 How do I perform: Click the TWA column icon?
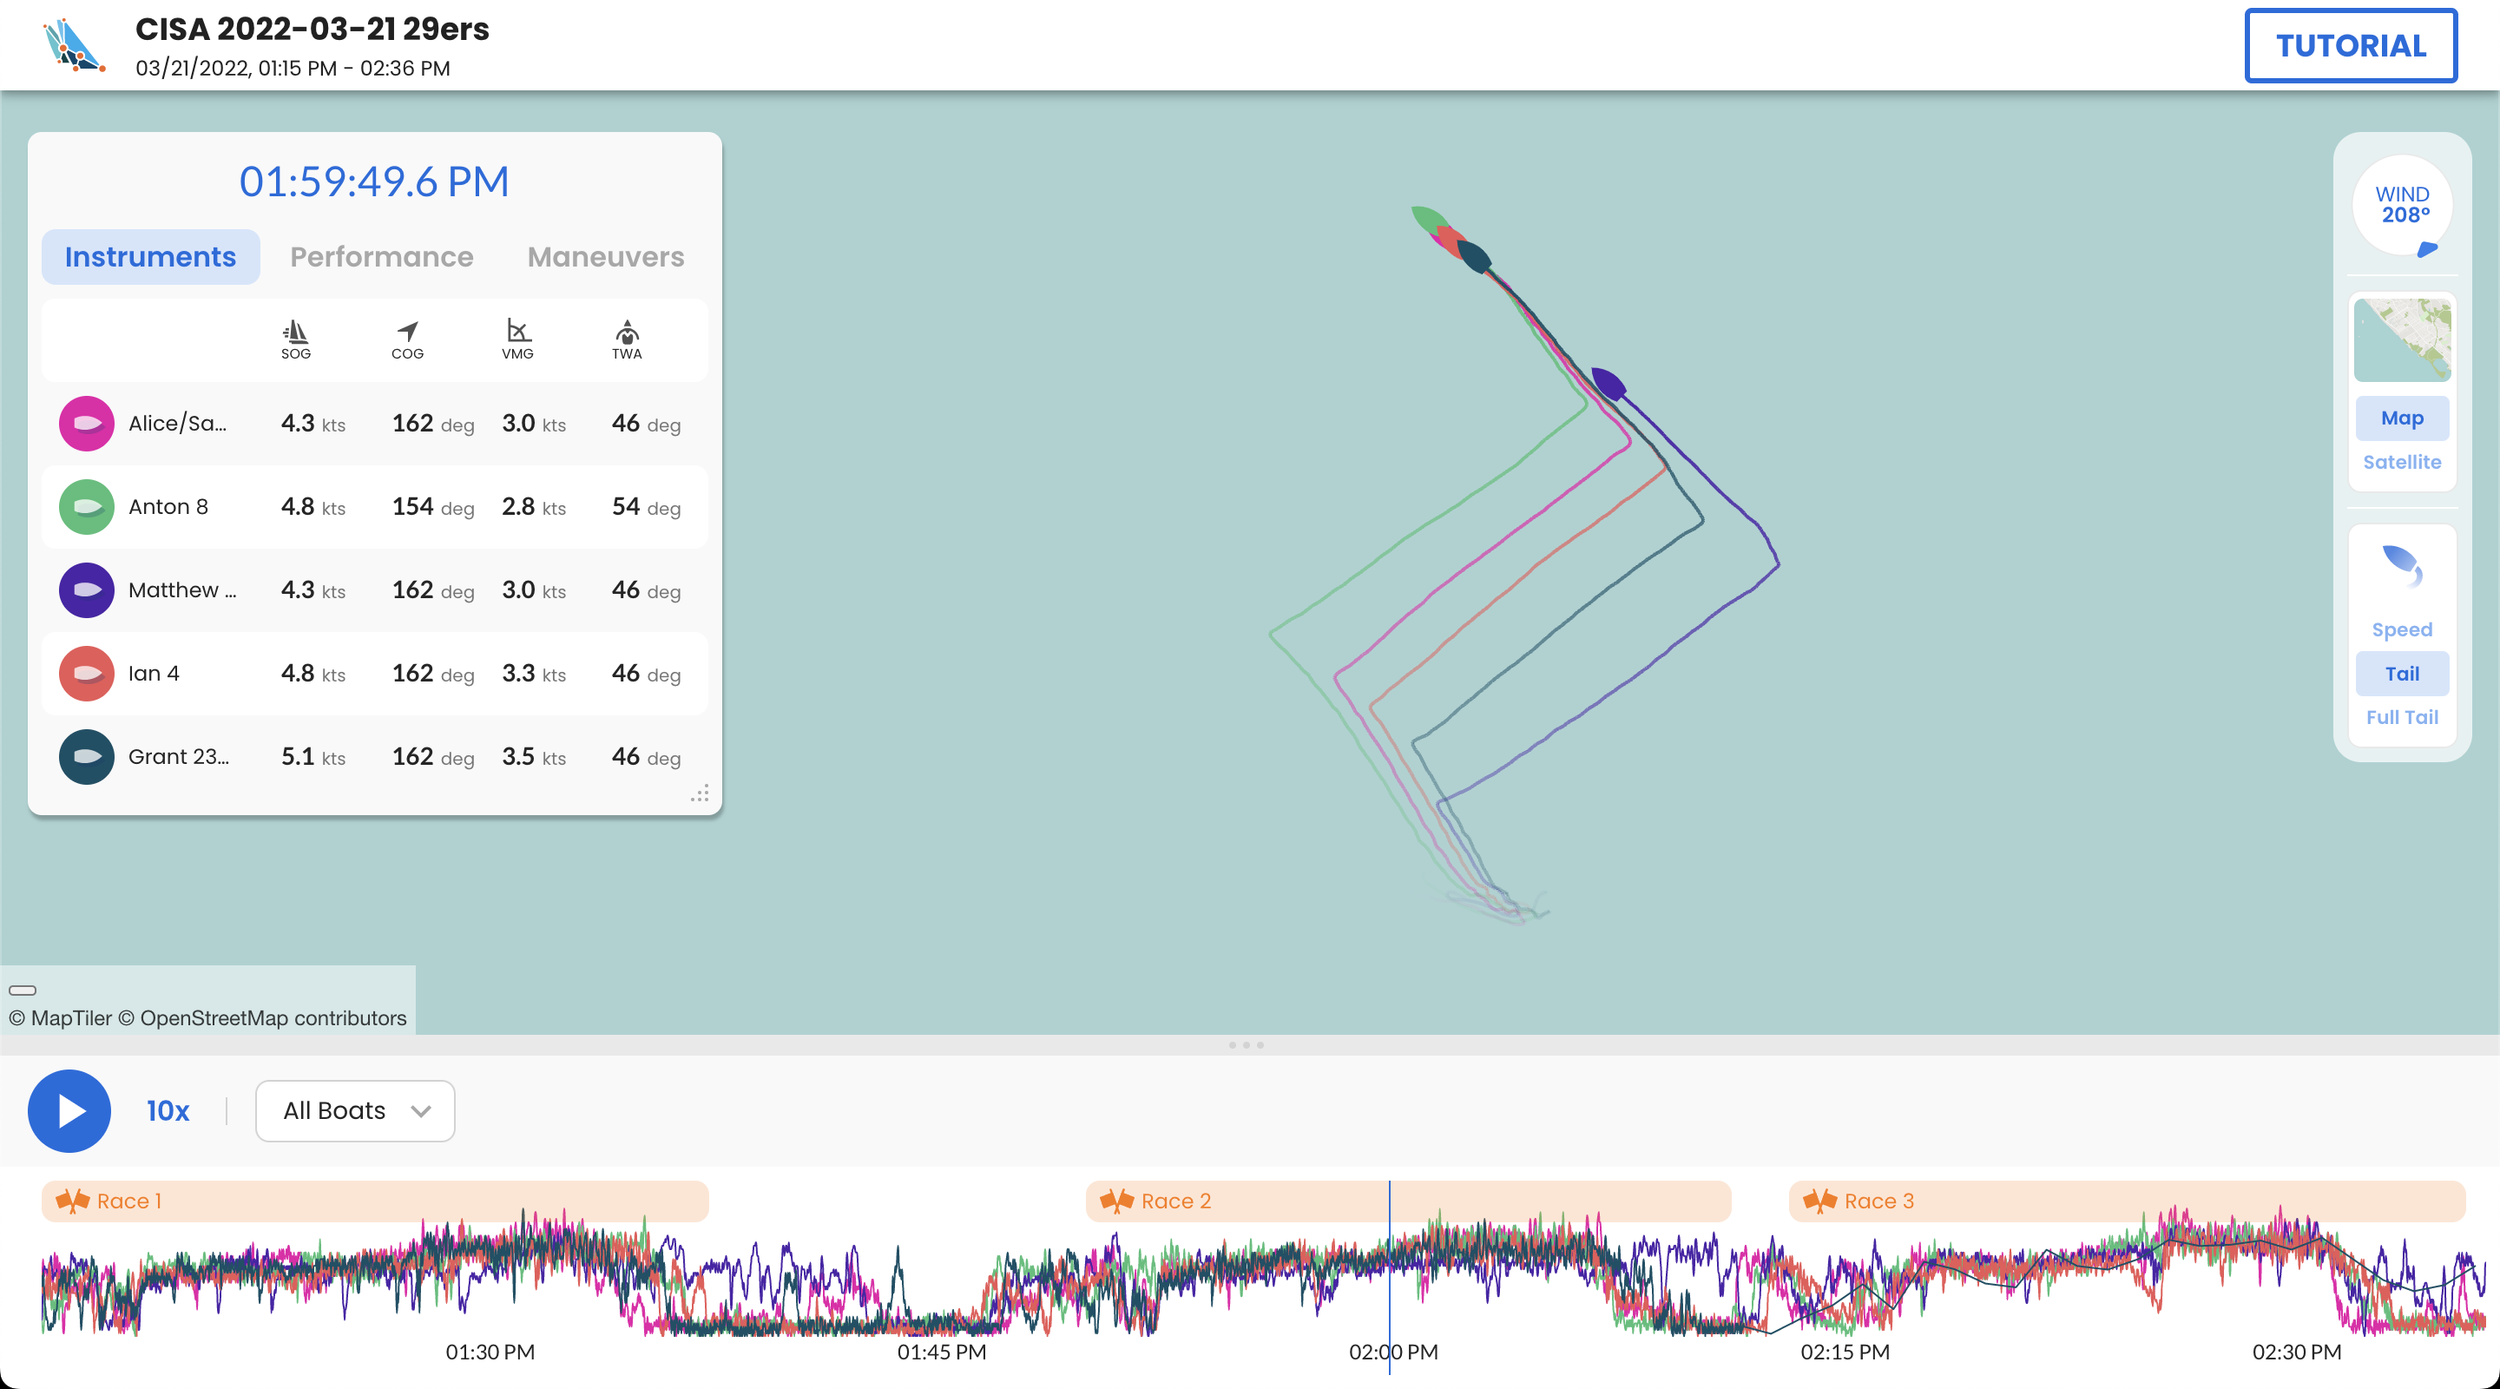[627, 331]
